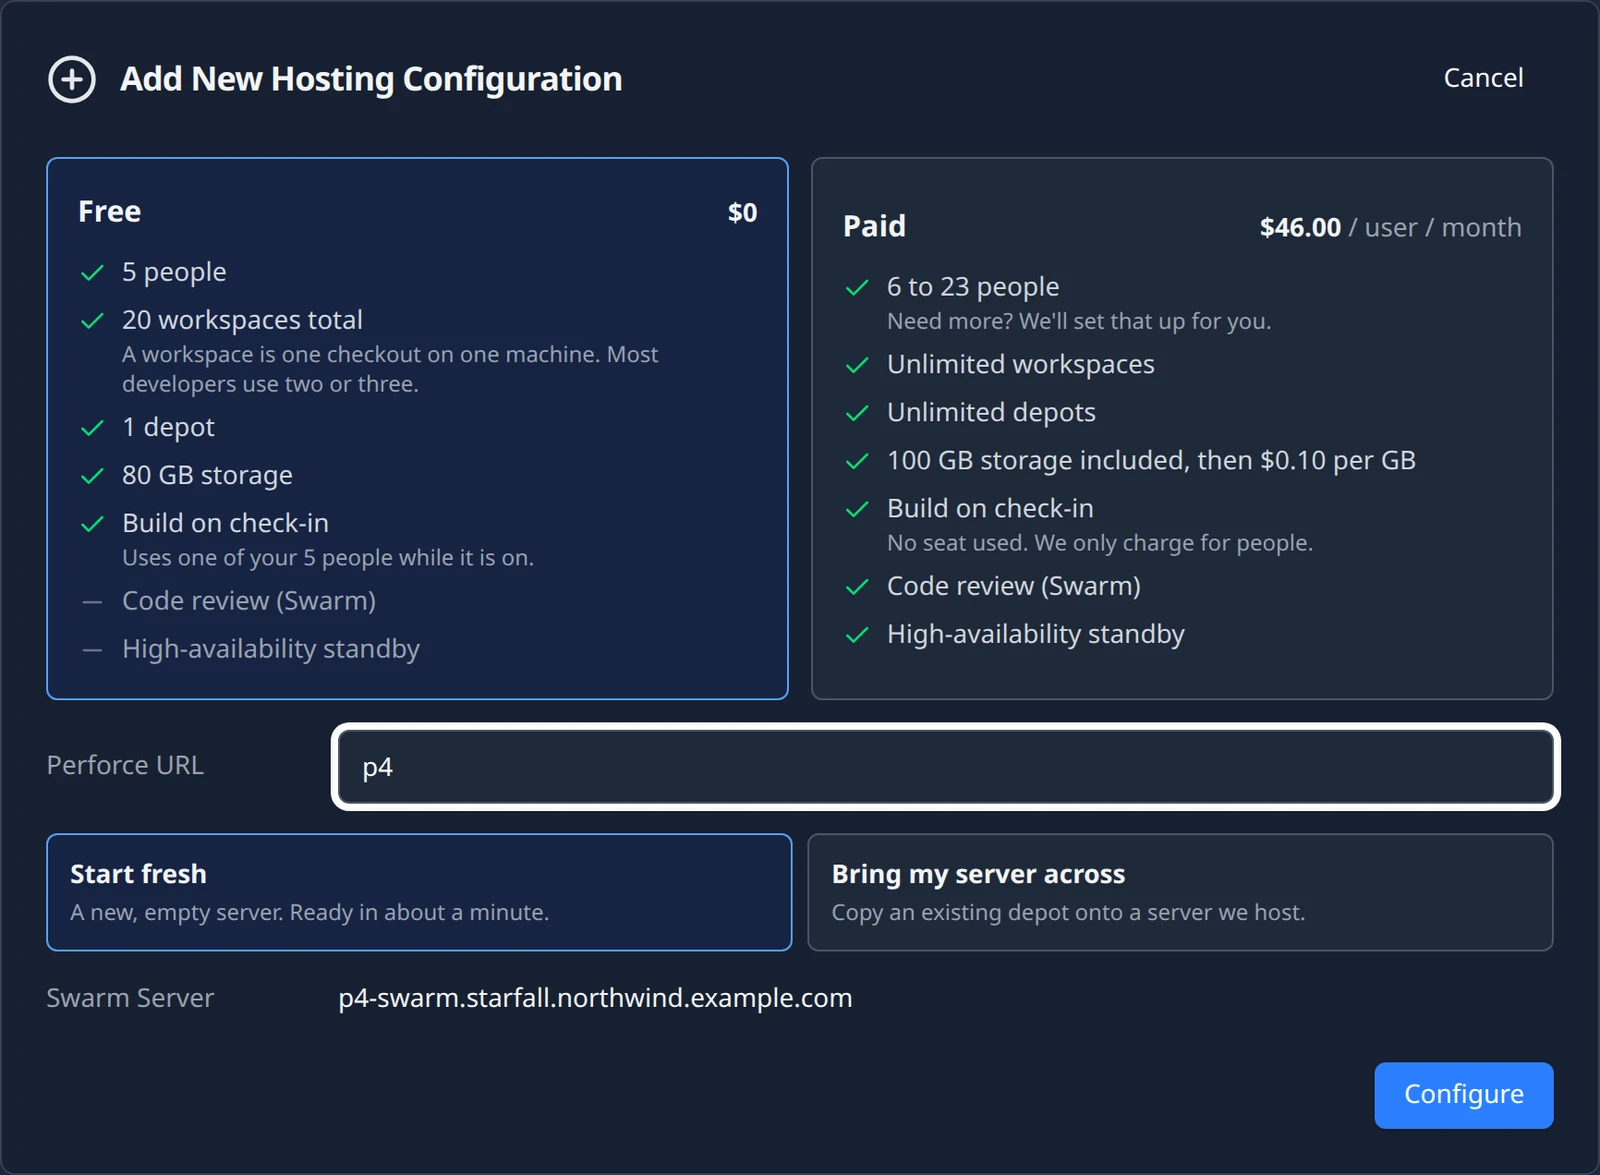Focus the Perforce URL input field
Screen dimensions: 1600x1175
tap(946, 767)
